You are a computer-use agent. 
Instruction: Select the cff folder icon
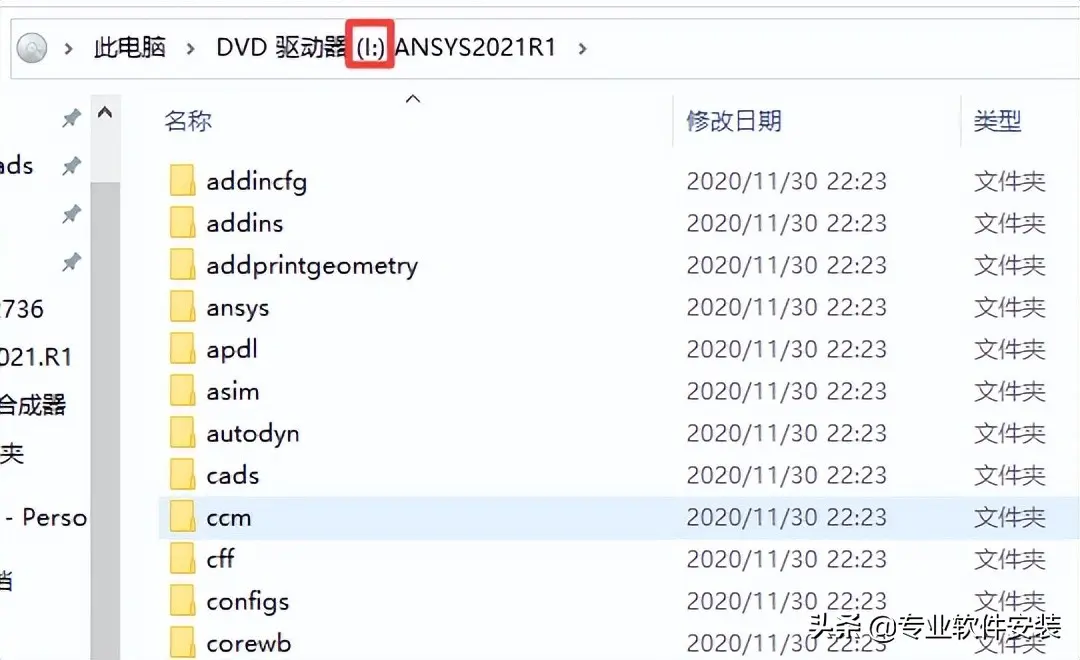tap(183, 559)
